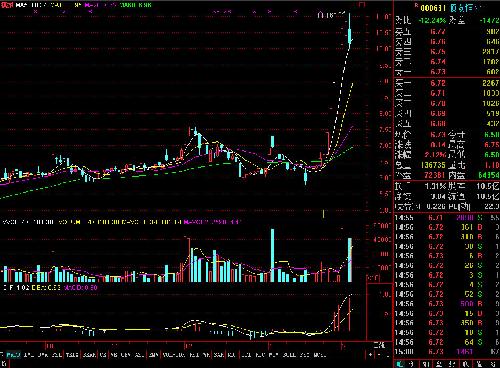The width and height of the screenshot is (500, 368).
Task: Click the minus zoom button below chart
Action: pos(379,355)
